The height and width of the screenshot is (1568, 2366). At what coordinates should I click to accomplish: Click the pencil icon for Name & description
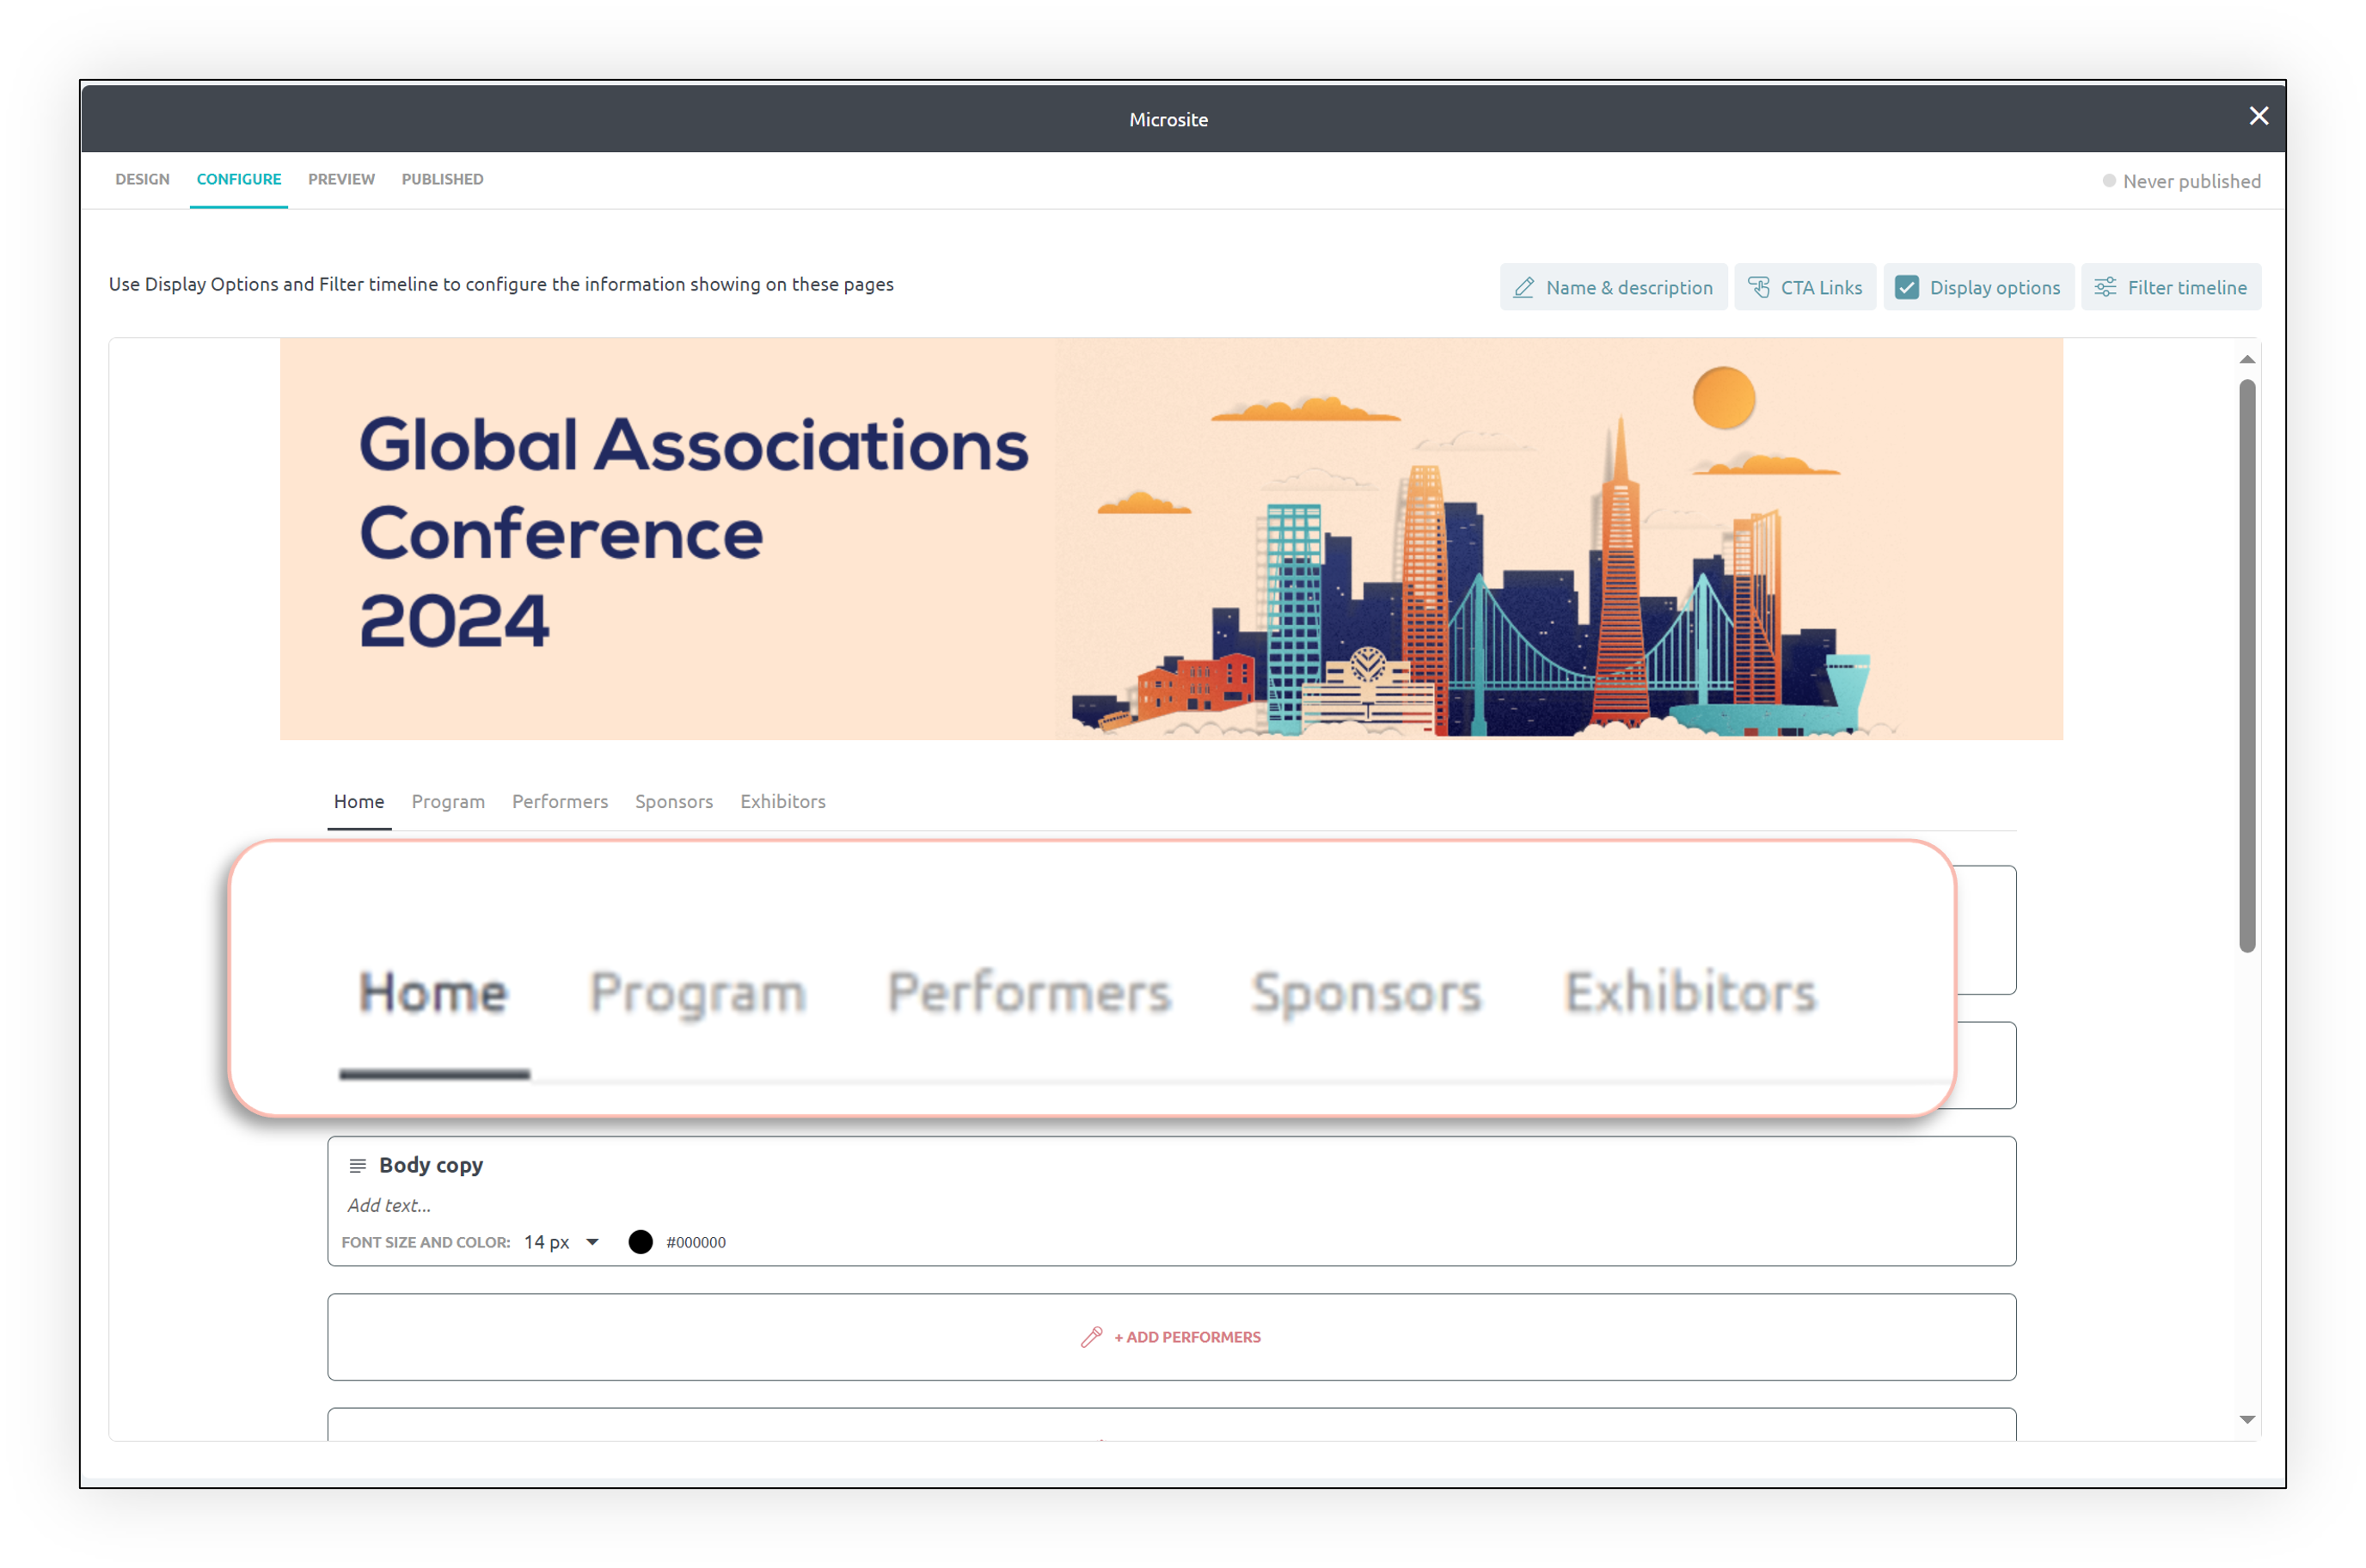(x=1523, y=288)
